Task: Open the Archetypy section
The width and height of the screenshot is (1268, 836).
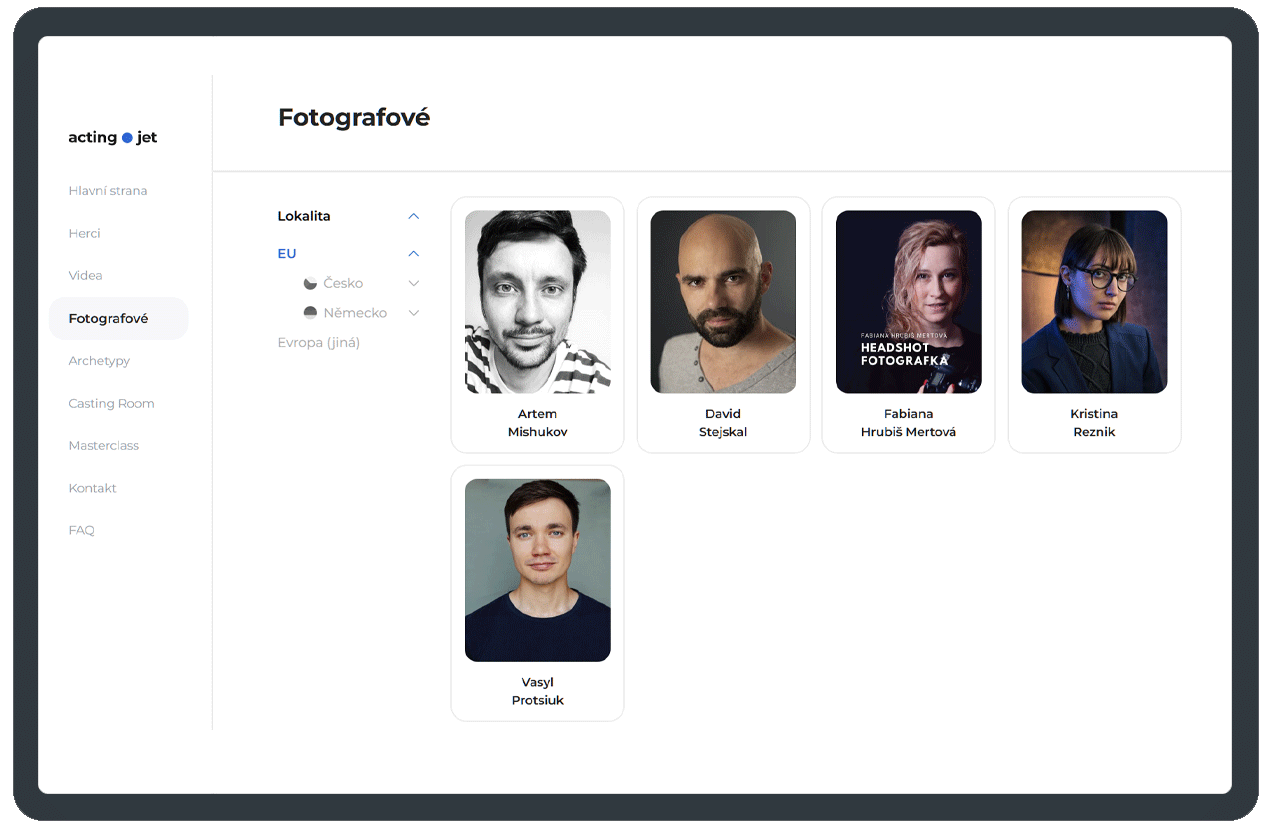Action: [99, 361]
